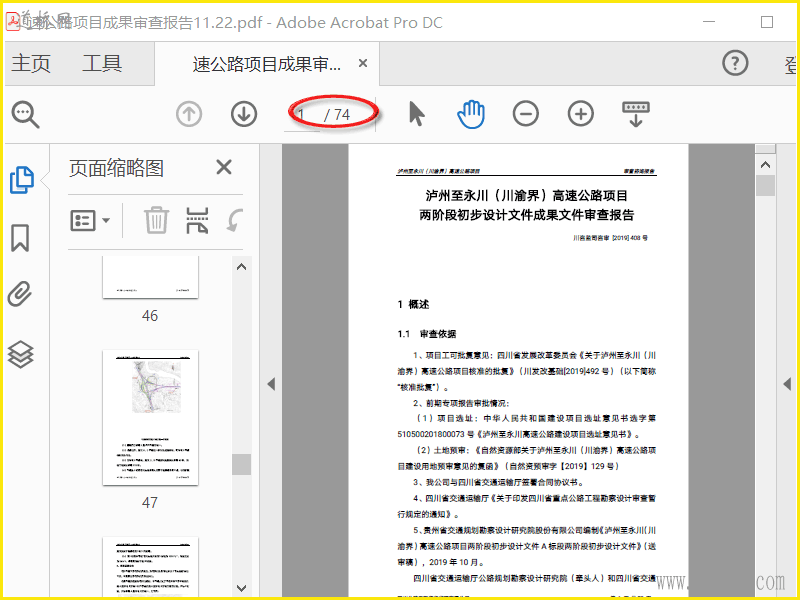Go to previous page with up arrow

click(189, 114)
